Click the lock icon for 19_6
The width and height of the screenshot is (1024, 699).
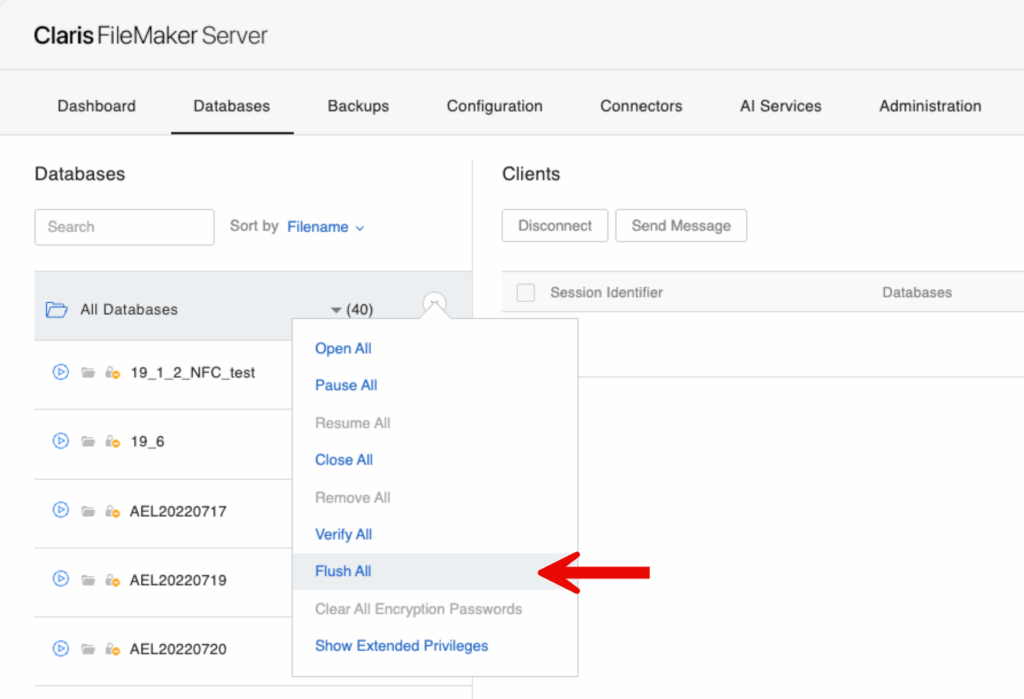(113, 442)
